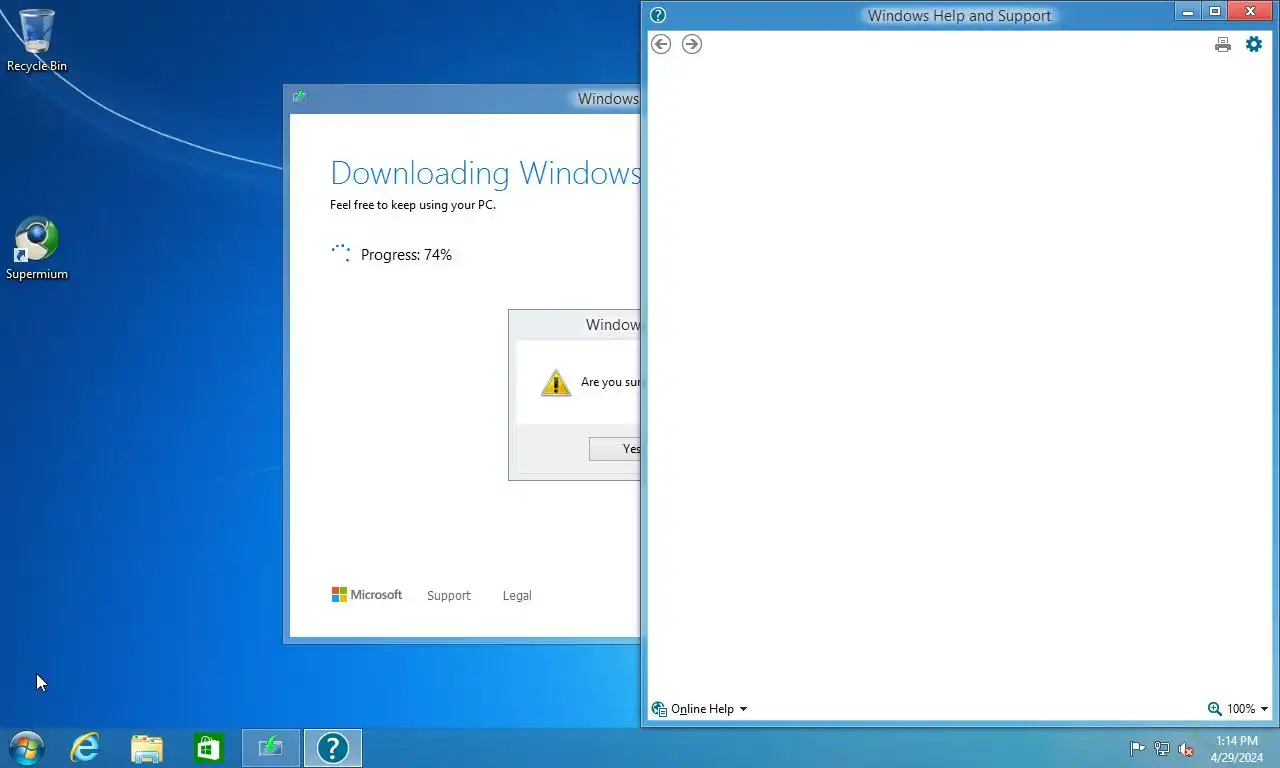Open Help options gear menu
Image resolution: width=1280 pixels, height=768 pixels.
click(1254, 44)
